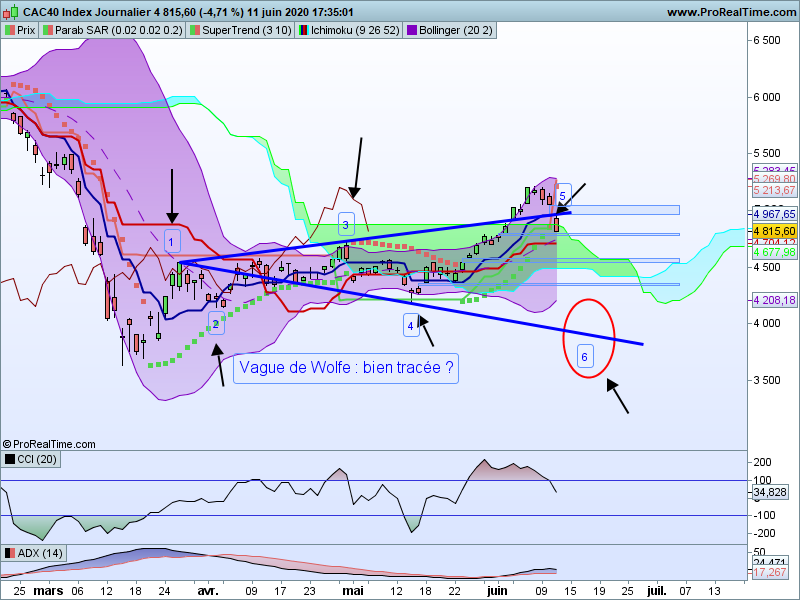Open the Prix indicator settings label
The image size is (800, 600).
point(20,30)
